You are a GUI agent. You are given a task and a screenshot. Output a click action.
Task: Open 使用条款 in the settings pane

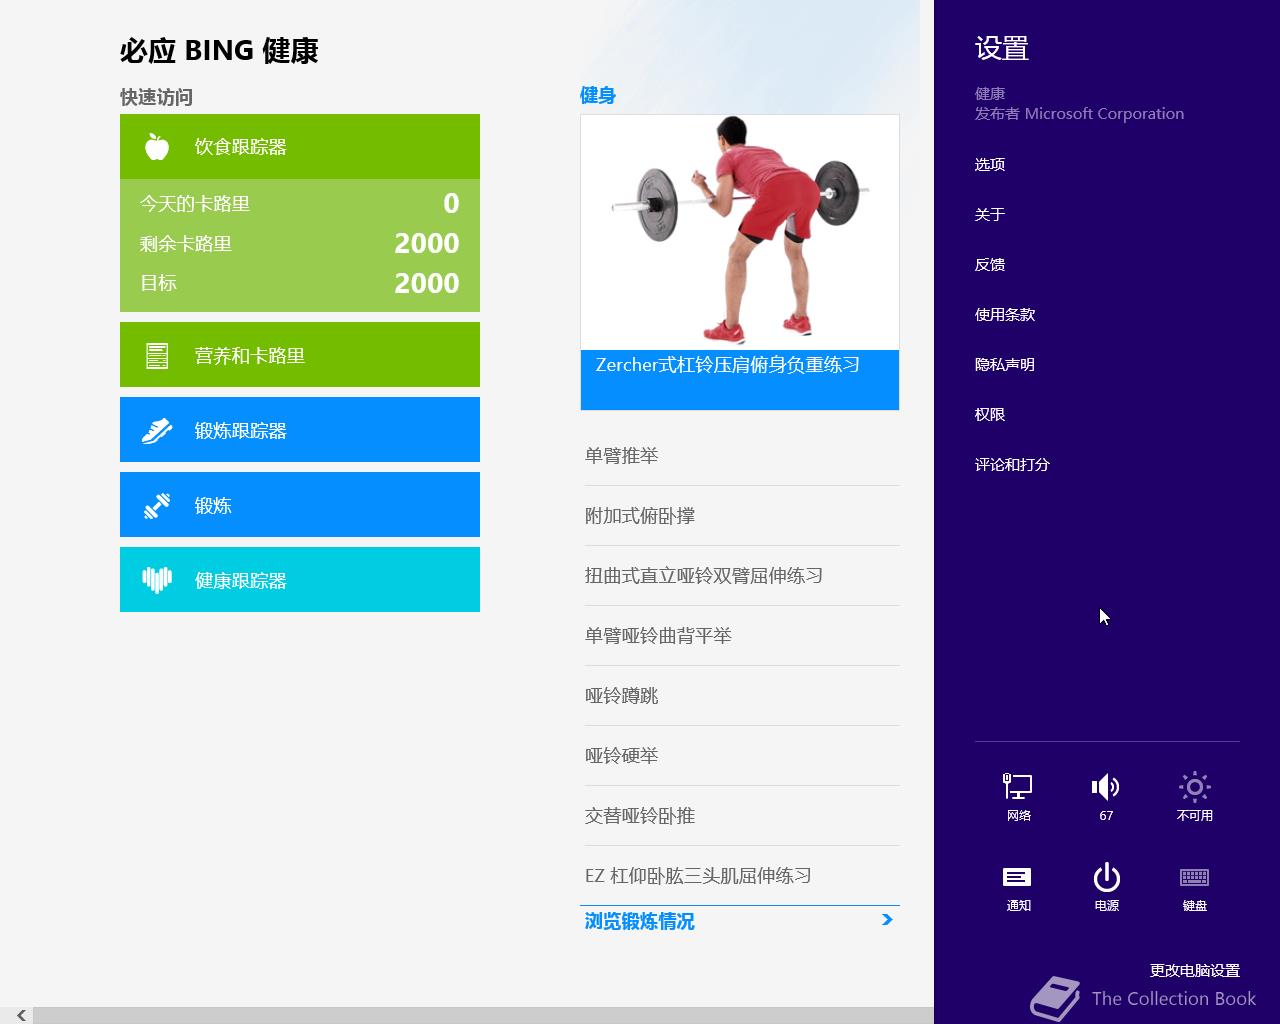coord(1005,315)
